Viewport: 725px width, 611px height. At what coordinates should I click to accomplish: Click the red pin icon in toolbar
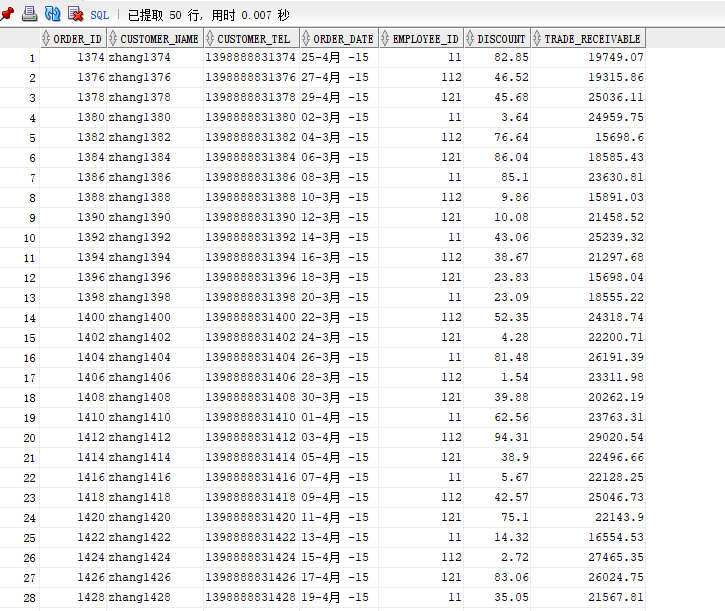pos(6,14)
